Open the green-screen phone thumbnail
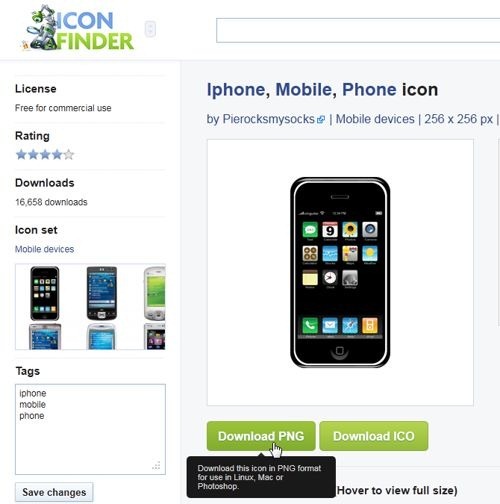 pyautogui.click(x=154, y=293)
